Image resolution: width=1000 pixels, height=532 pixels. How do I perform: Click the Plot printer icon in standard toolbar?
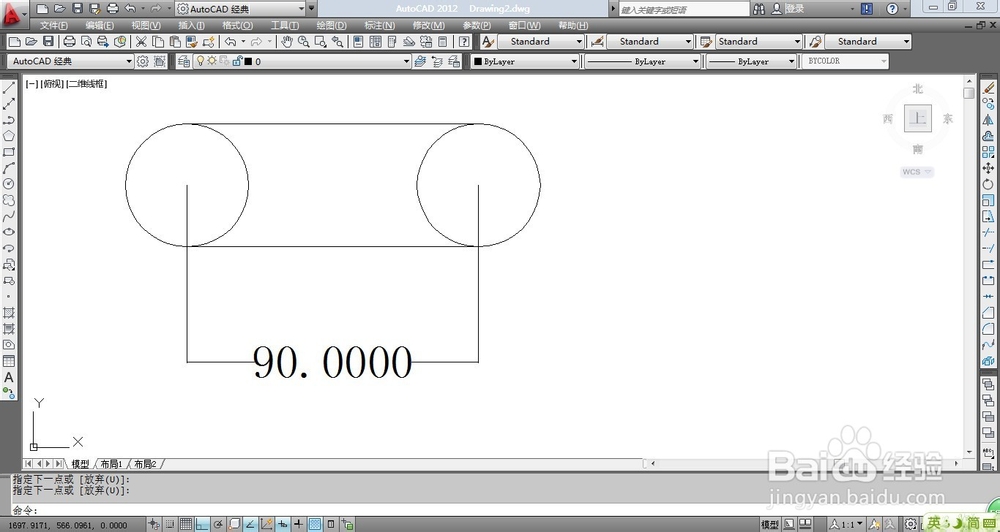[70, 41]
